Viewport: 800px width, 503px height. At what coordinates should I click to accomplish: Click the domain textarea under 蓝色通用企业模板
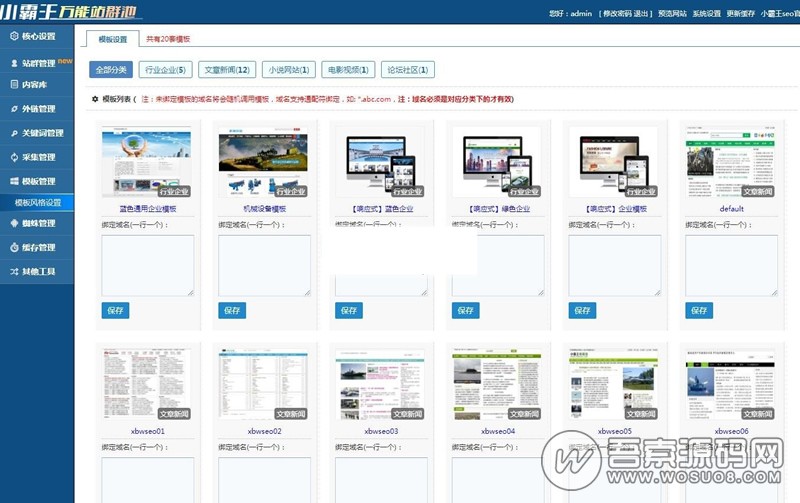point(148,265)
